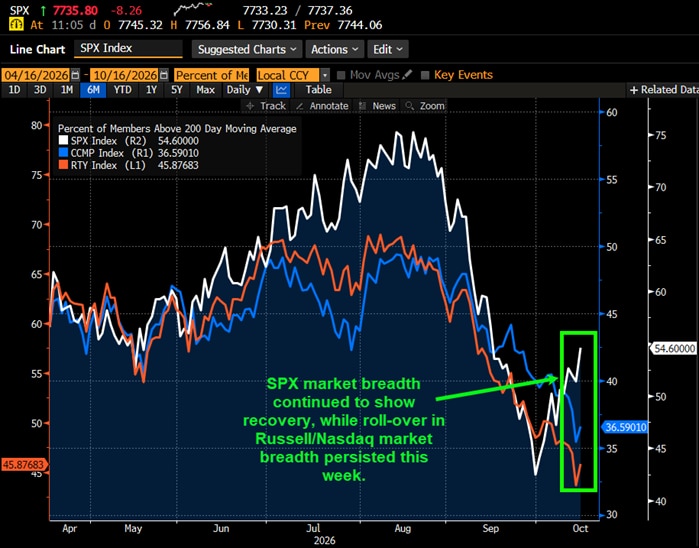Click the Line Chart title label
699x548 pixels.
coord(37,49)
